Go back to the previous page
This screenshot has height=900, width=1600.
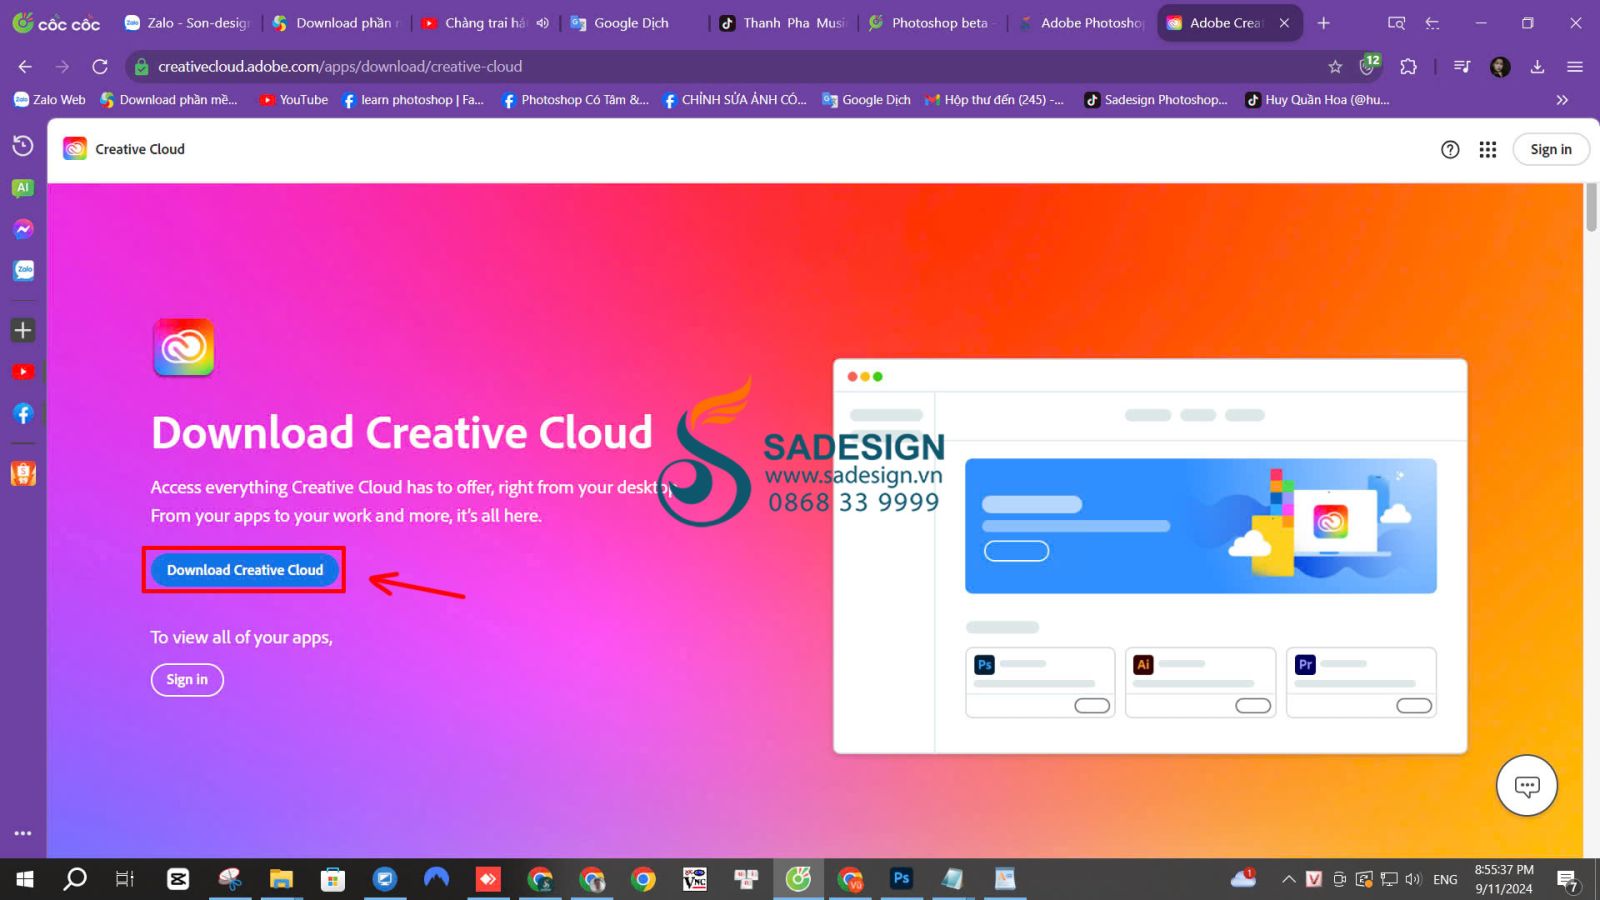click(25, 66)
